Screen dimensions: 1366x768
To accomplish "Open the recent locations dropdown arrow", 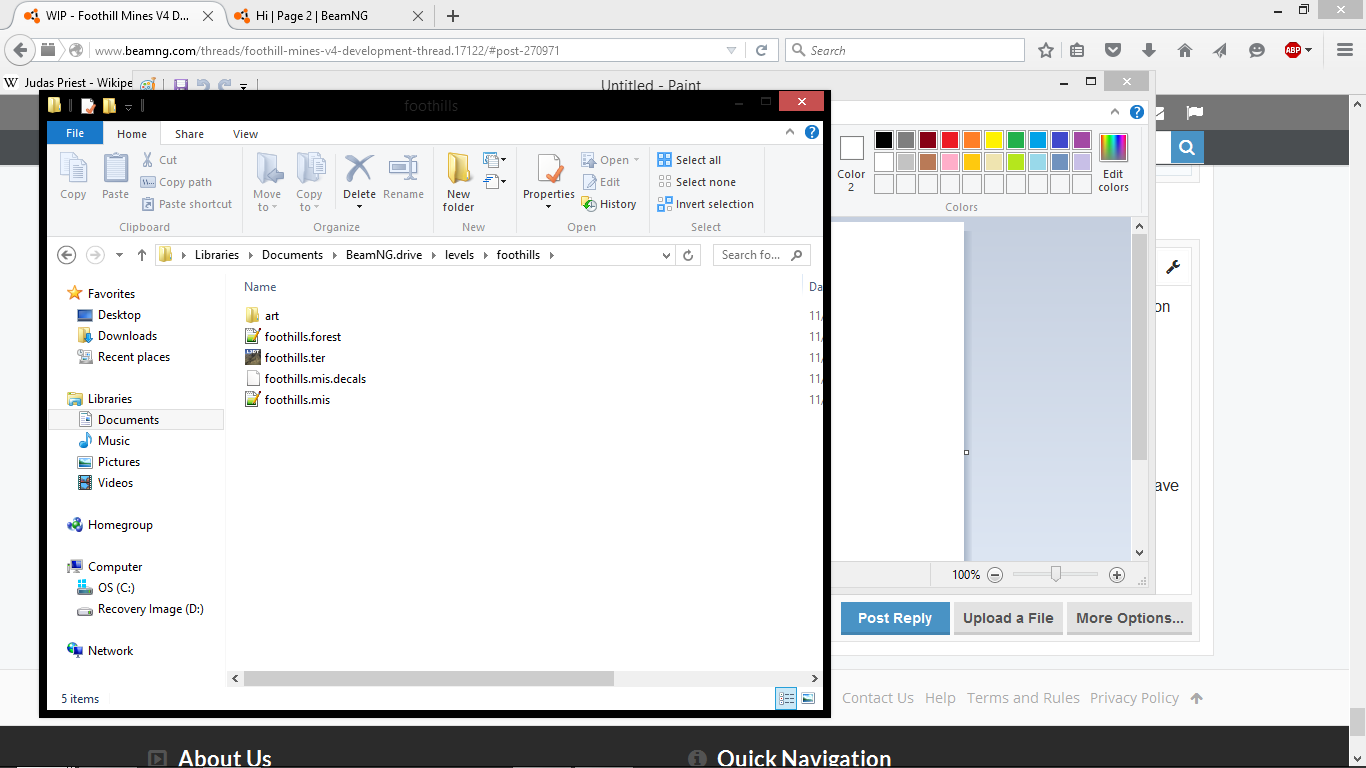I will [x=119, y=255].
